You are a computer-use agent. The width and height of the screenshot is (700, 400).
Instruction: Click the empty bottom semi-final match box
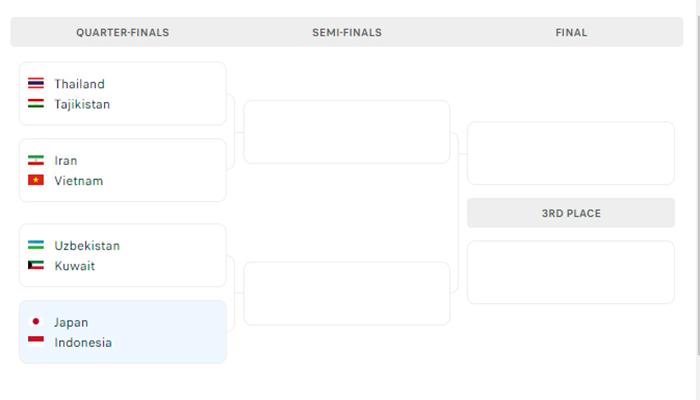click(x=347, y=293)
